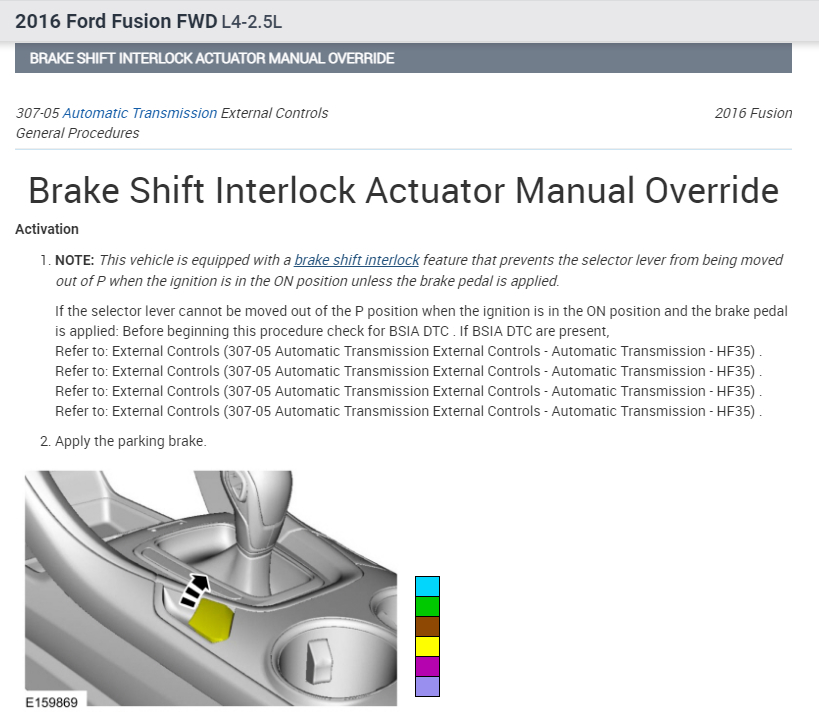Select the green color swatch
The width and height of the screenshot is (819, 712).
427,606
